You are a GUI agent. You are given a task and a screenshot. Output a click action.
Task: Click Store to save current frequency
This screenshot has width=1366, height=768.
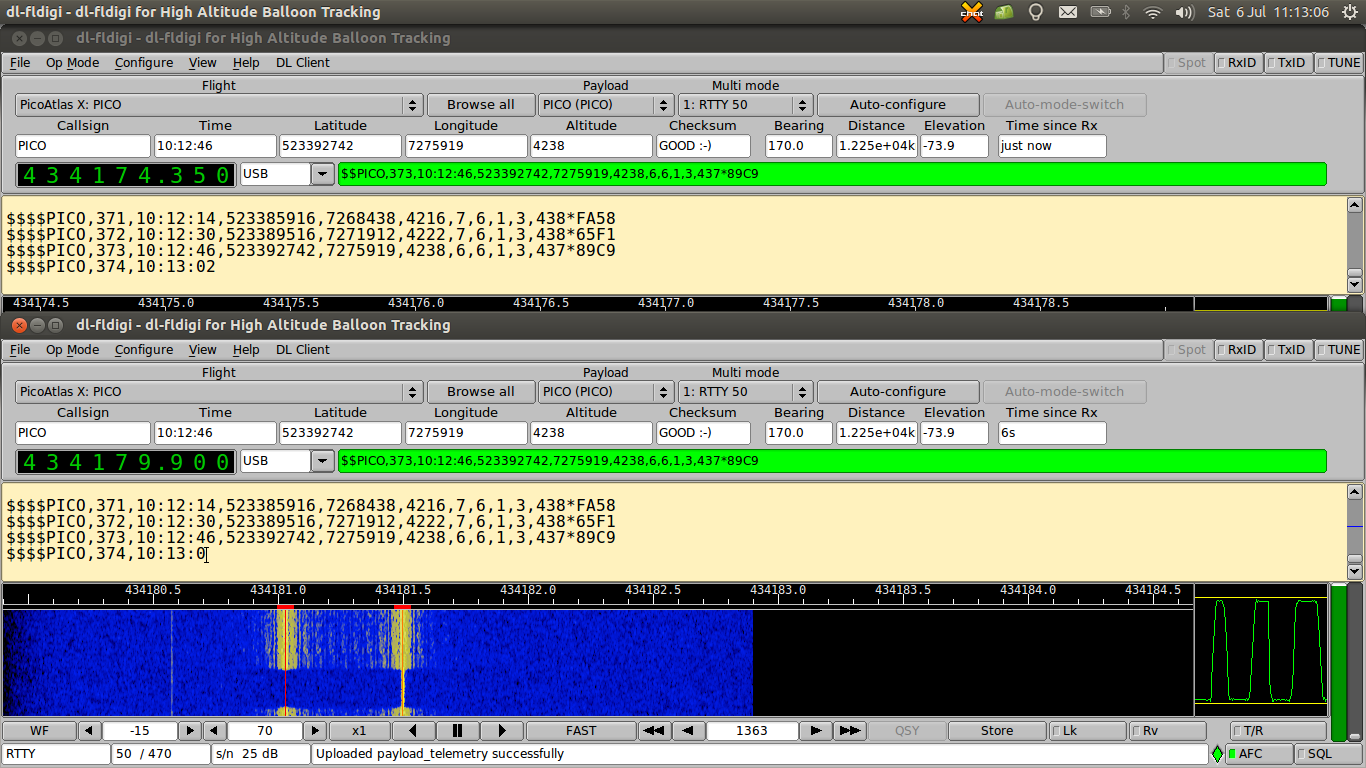tap(996, 730)
